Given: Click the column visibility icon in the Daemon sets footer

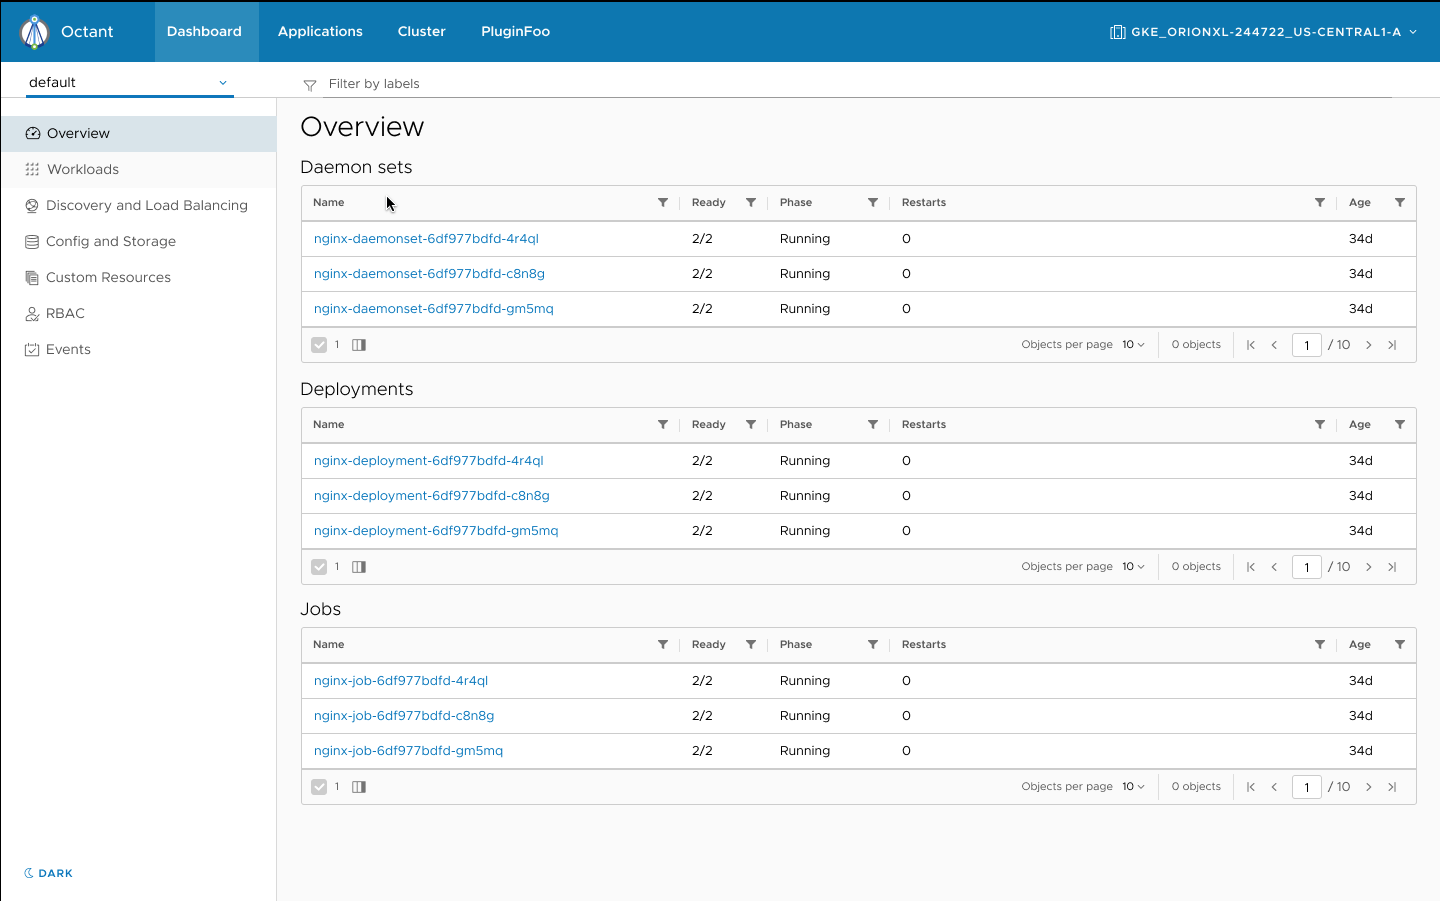Looking at the screenshot, I should point(359,344).
